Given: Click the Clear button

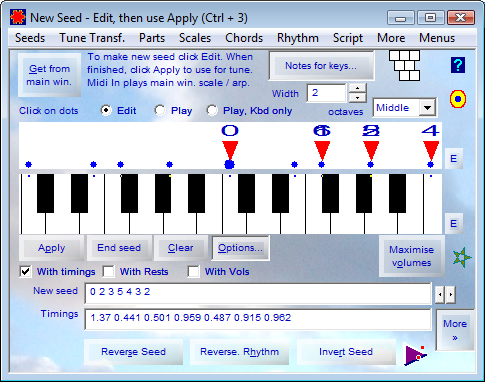Looking at the screenshot, I should coord(180,248).
